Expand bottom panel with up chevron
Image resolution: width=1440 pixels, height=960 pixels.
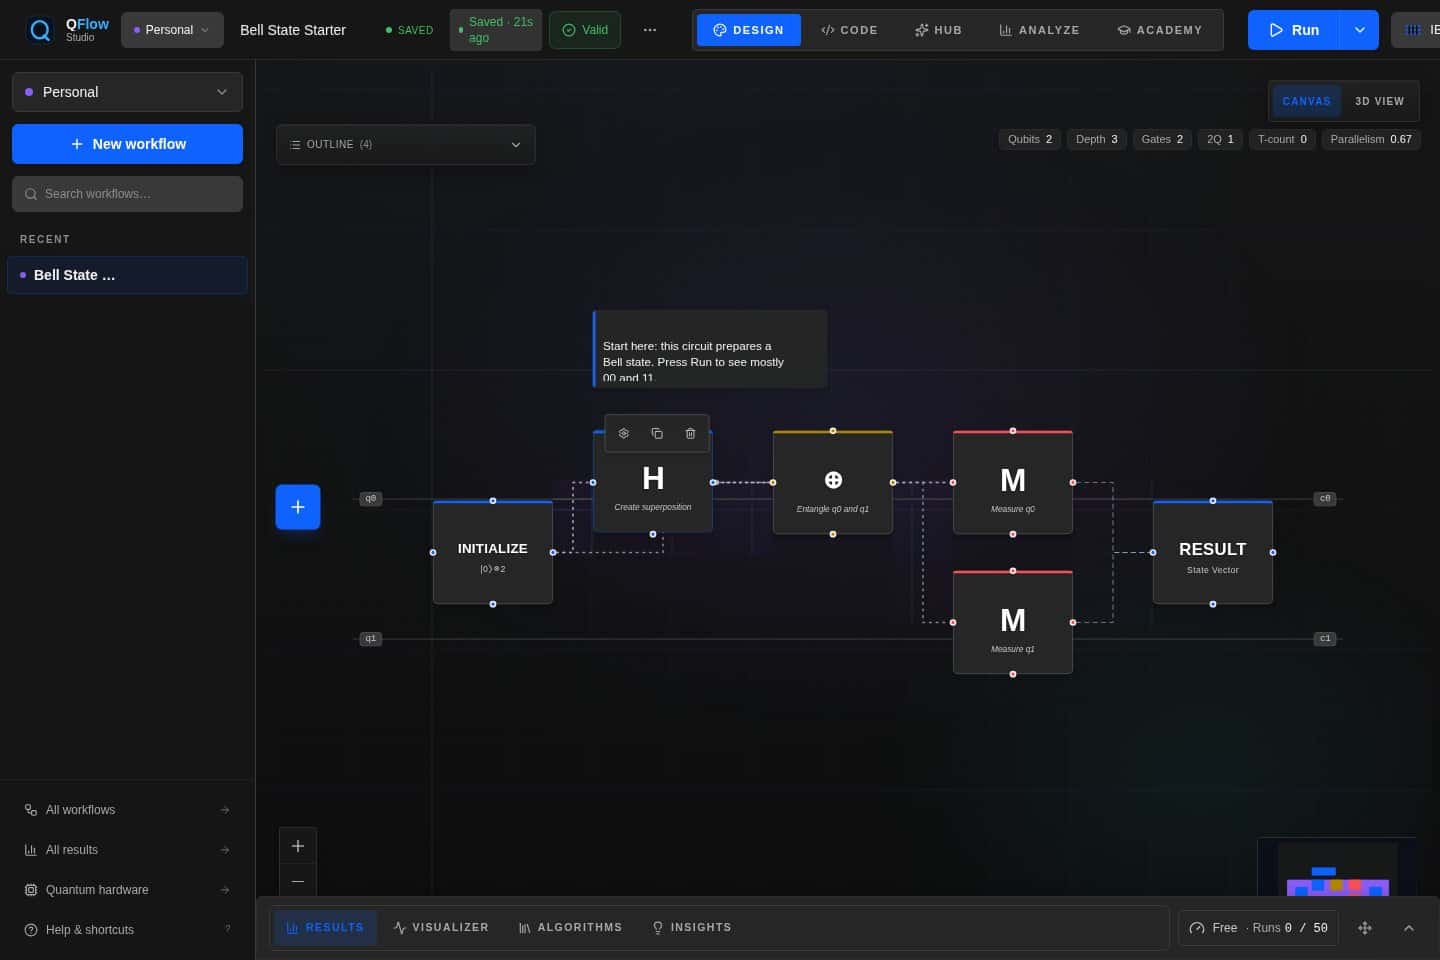point(1409,928)
